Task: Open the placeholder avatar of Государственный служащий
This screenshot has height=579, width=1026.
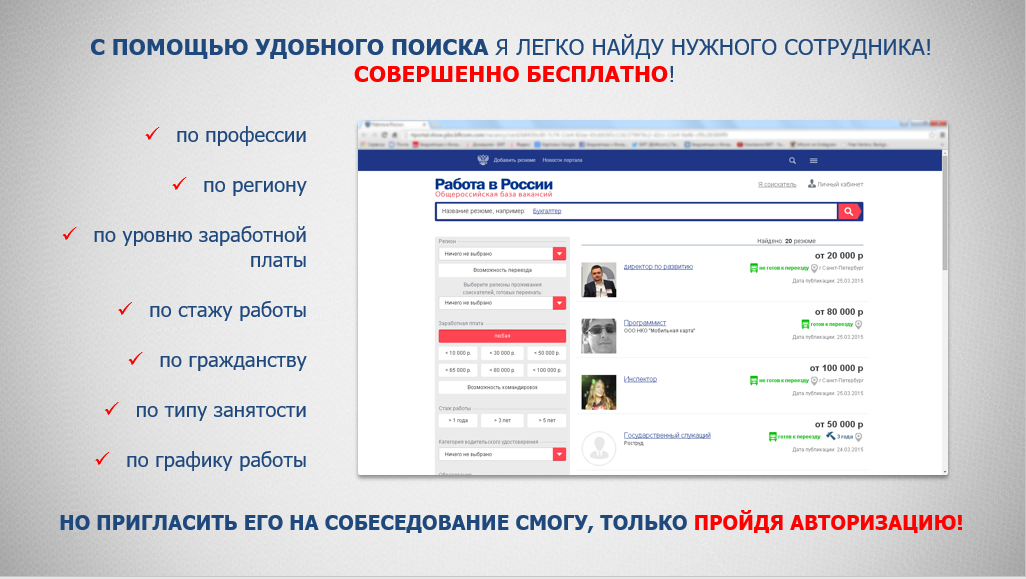Action: [x=599, y=449]
